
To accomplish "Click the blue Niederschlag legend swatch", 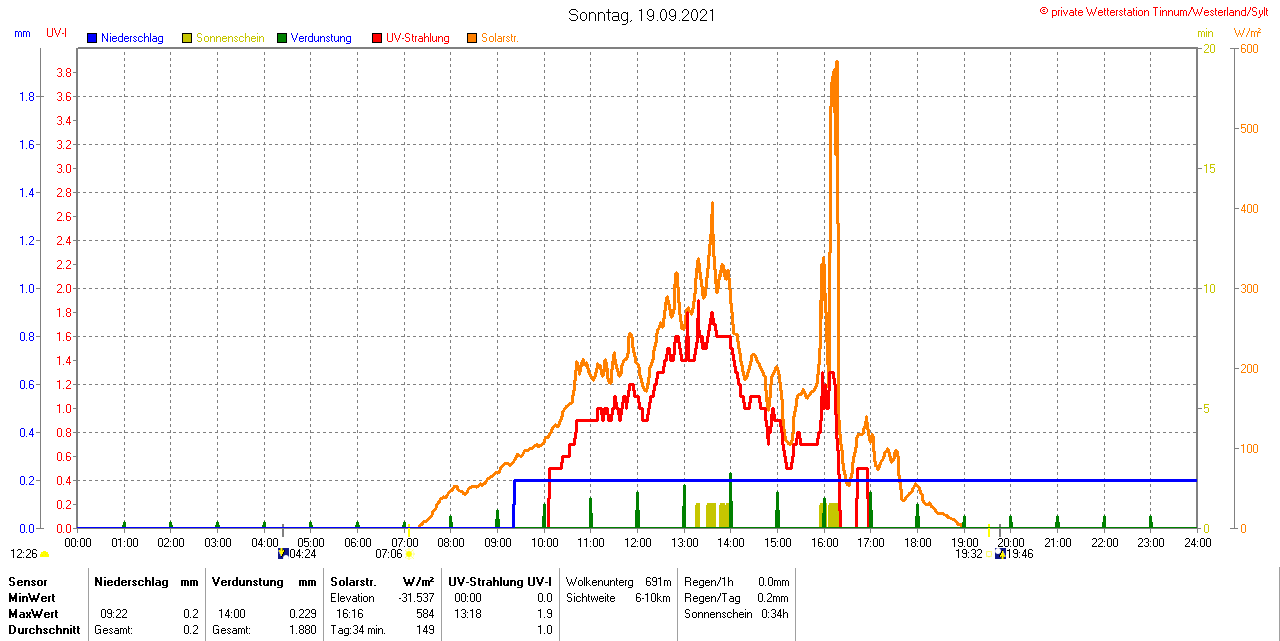I will click(x=92, y=38).
